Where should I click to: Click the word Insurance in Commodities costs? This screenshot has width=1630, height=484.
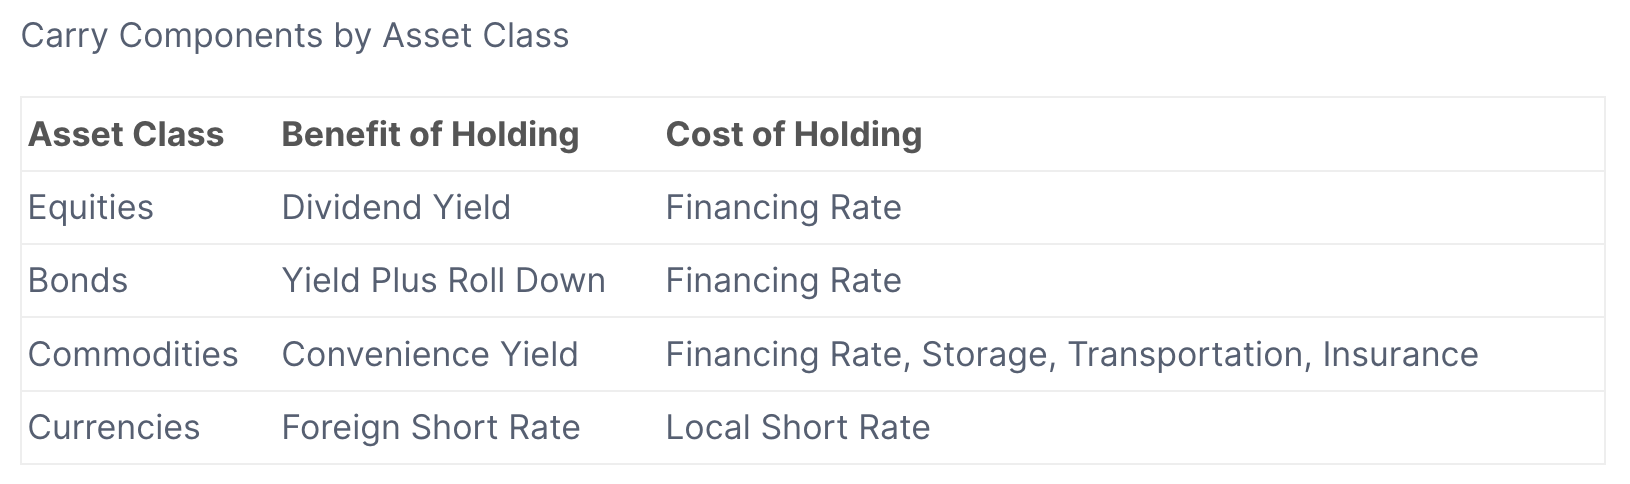pos(1400,355)
